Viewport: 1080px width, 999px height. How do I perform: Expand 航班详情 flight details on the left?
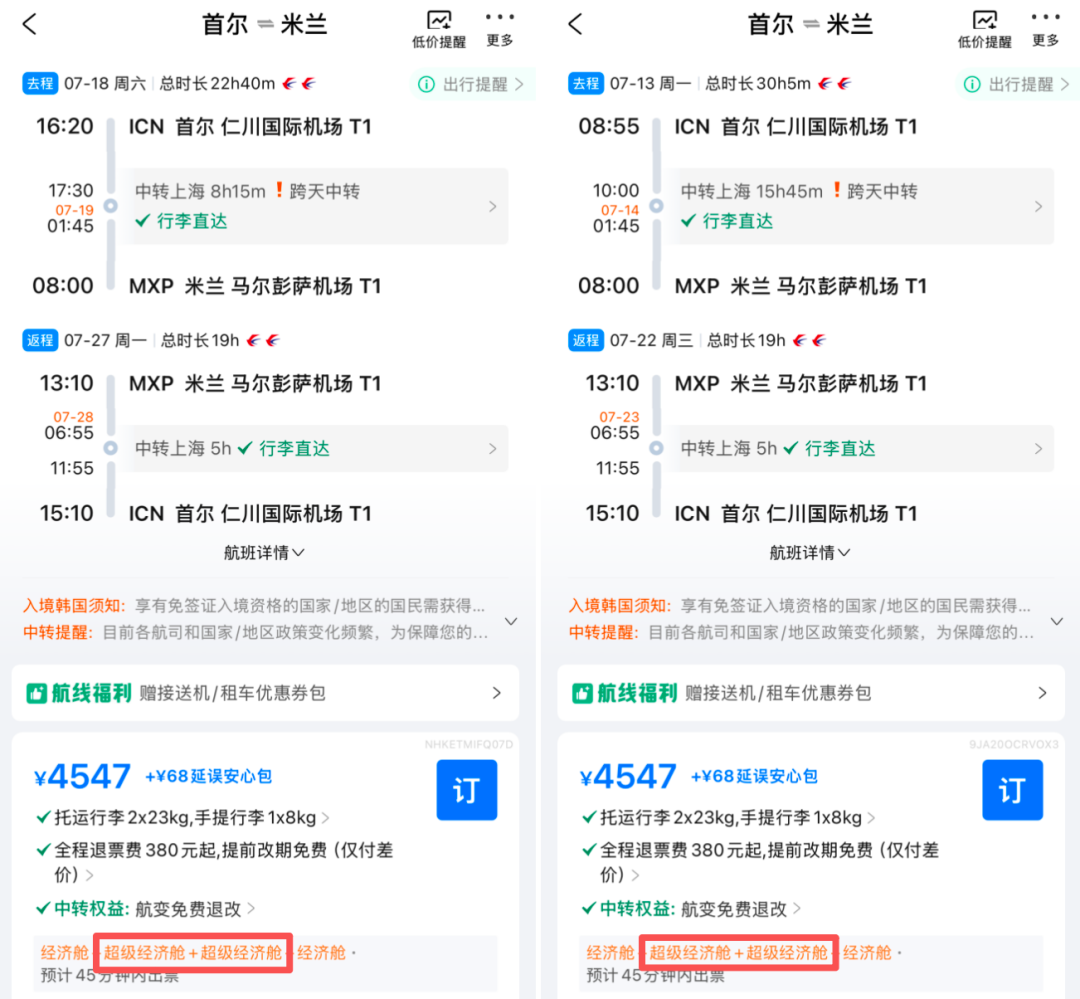pyautogui.click(x=264, y=552)
